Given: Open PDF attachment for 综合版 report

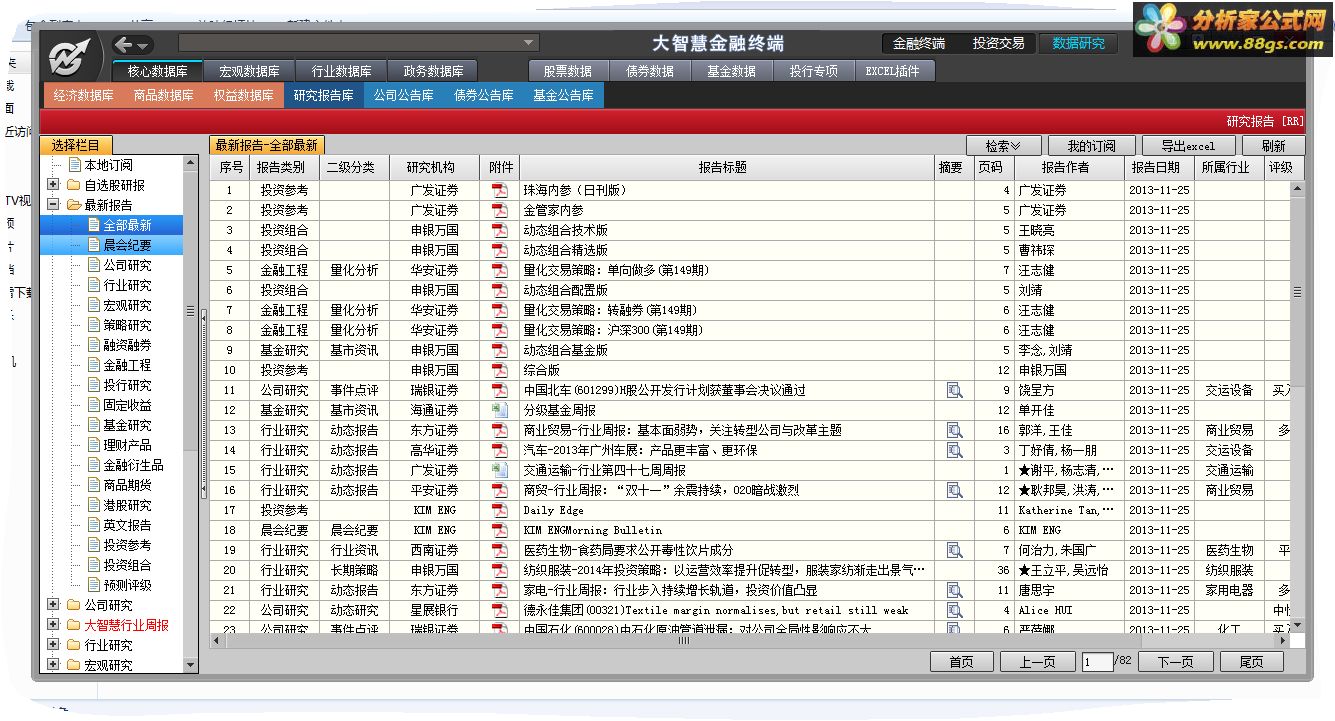Looking at the screenshot, I should tap(499, 370).
